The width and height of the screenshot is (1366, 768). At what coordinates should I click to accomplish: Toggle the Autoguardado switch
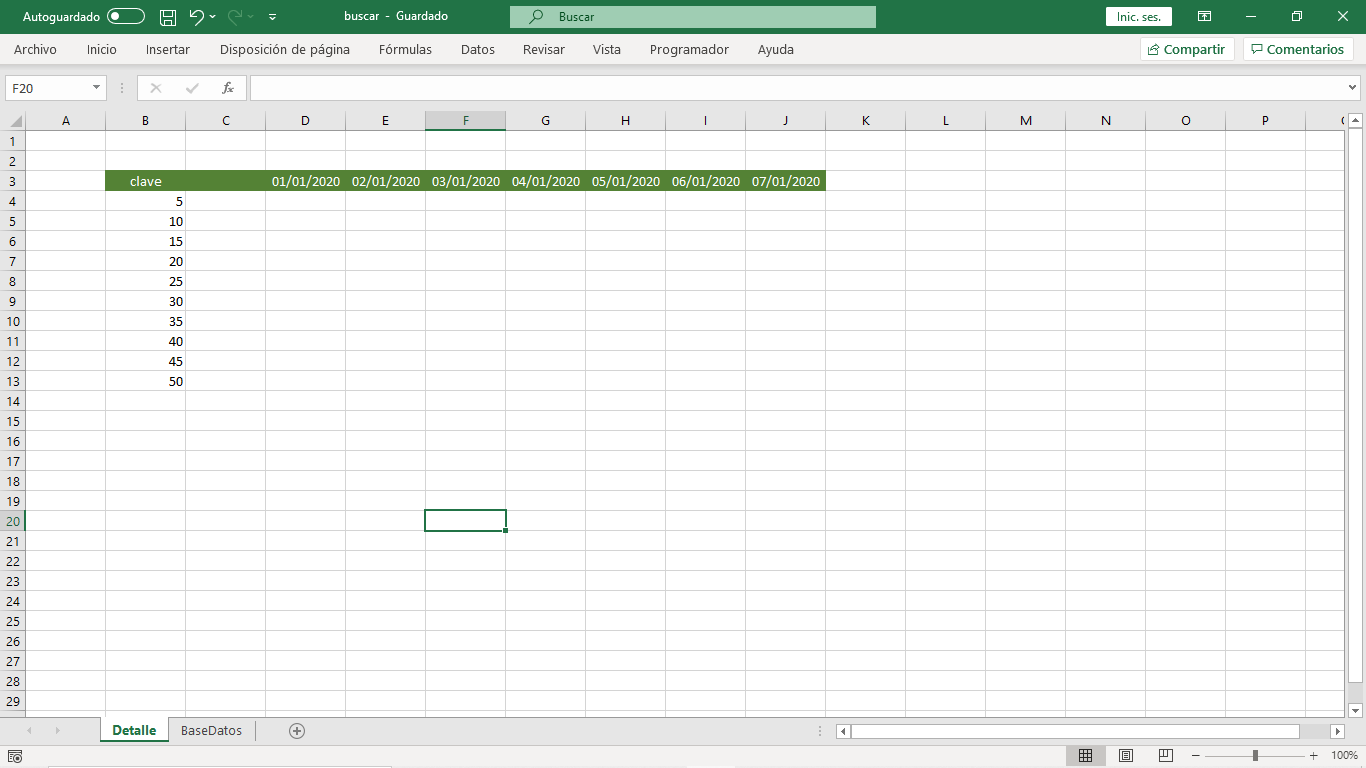pyautogui.click(x=126, y=17)
